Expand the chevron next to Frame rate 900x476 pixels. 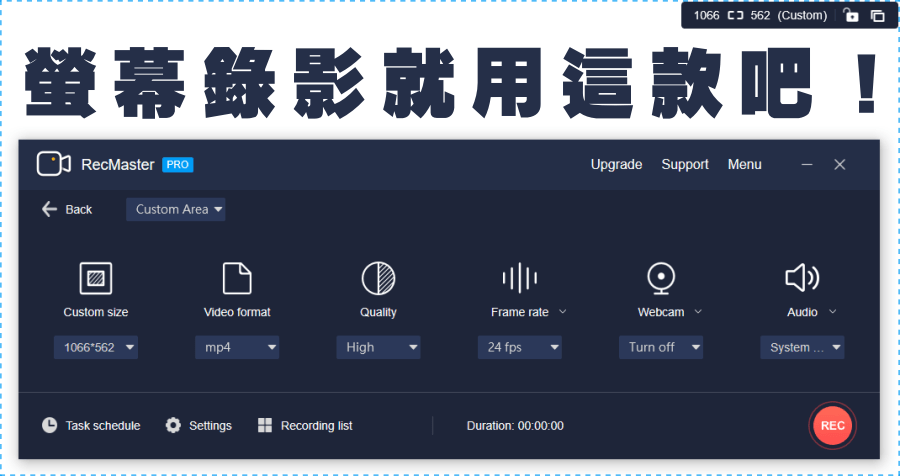click(x=562, y=312)
